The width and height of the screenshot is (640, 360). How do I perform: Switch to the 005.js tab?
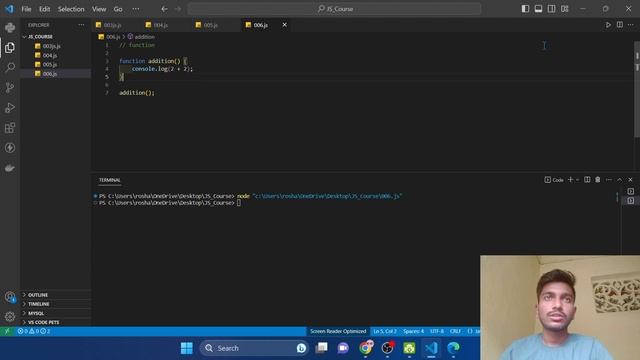211,25
